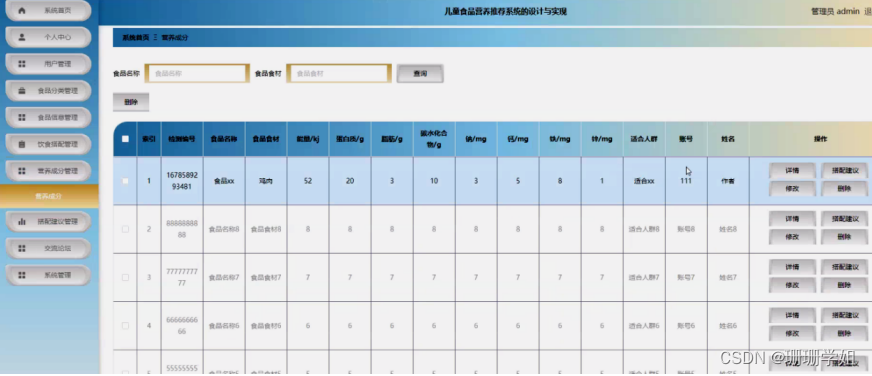Click 删除 for the 食品名称8 row
Image resolution: width=872 pixels, height=376 pixels.
844,237
